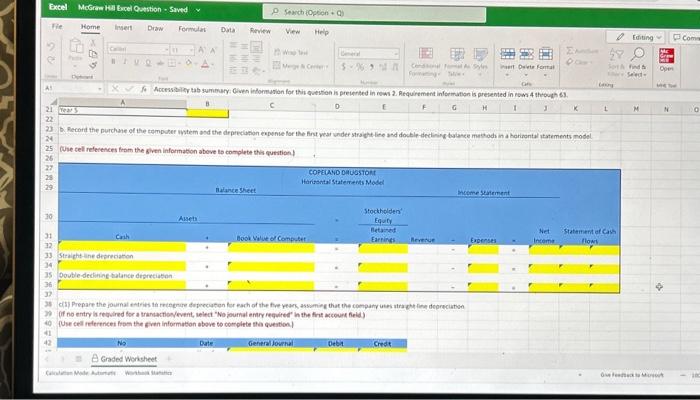The width and height of the screenshot is (700, 400).
Task: Click the Excel app name in title bar
Action: 58,7
